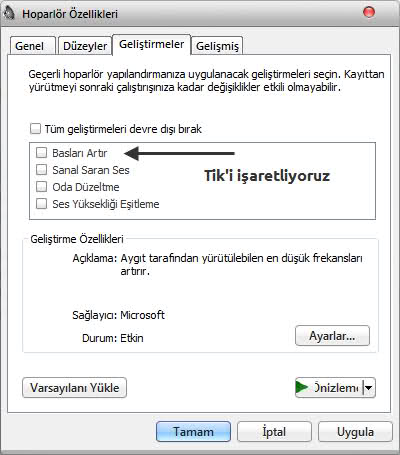
Task: Click the speaker icon in title bar
Action: [8, 13]
